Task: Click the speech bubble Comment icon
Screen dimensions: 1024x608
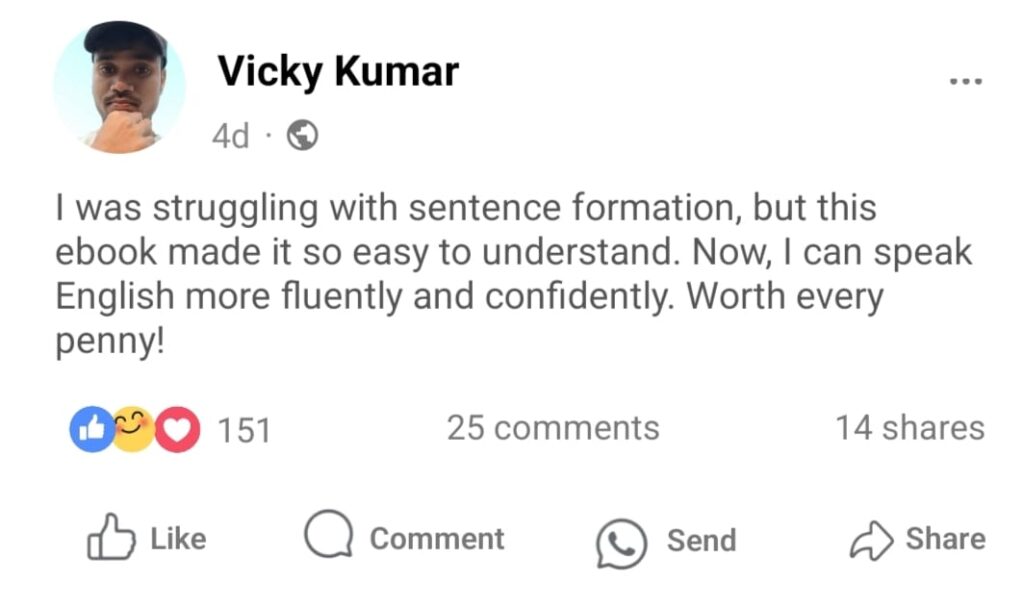Action: tap(328, 536)
